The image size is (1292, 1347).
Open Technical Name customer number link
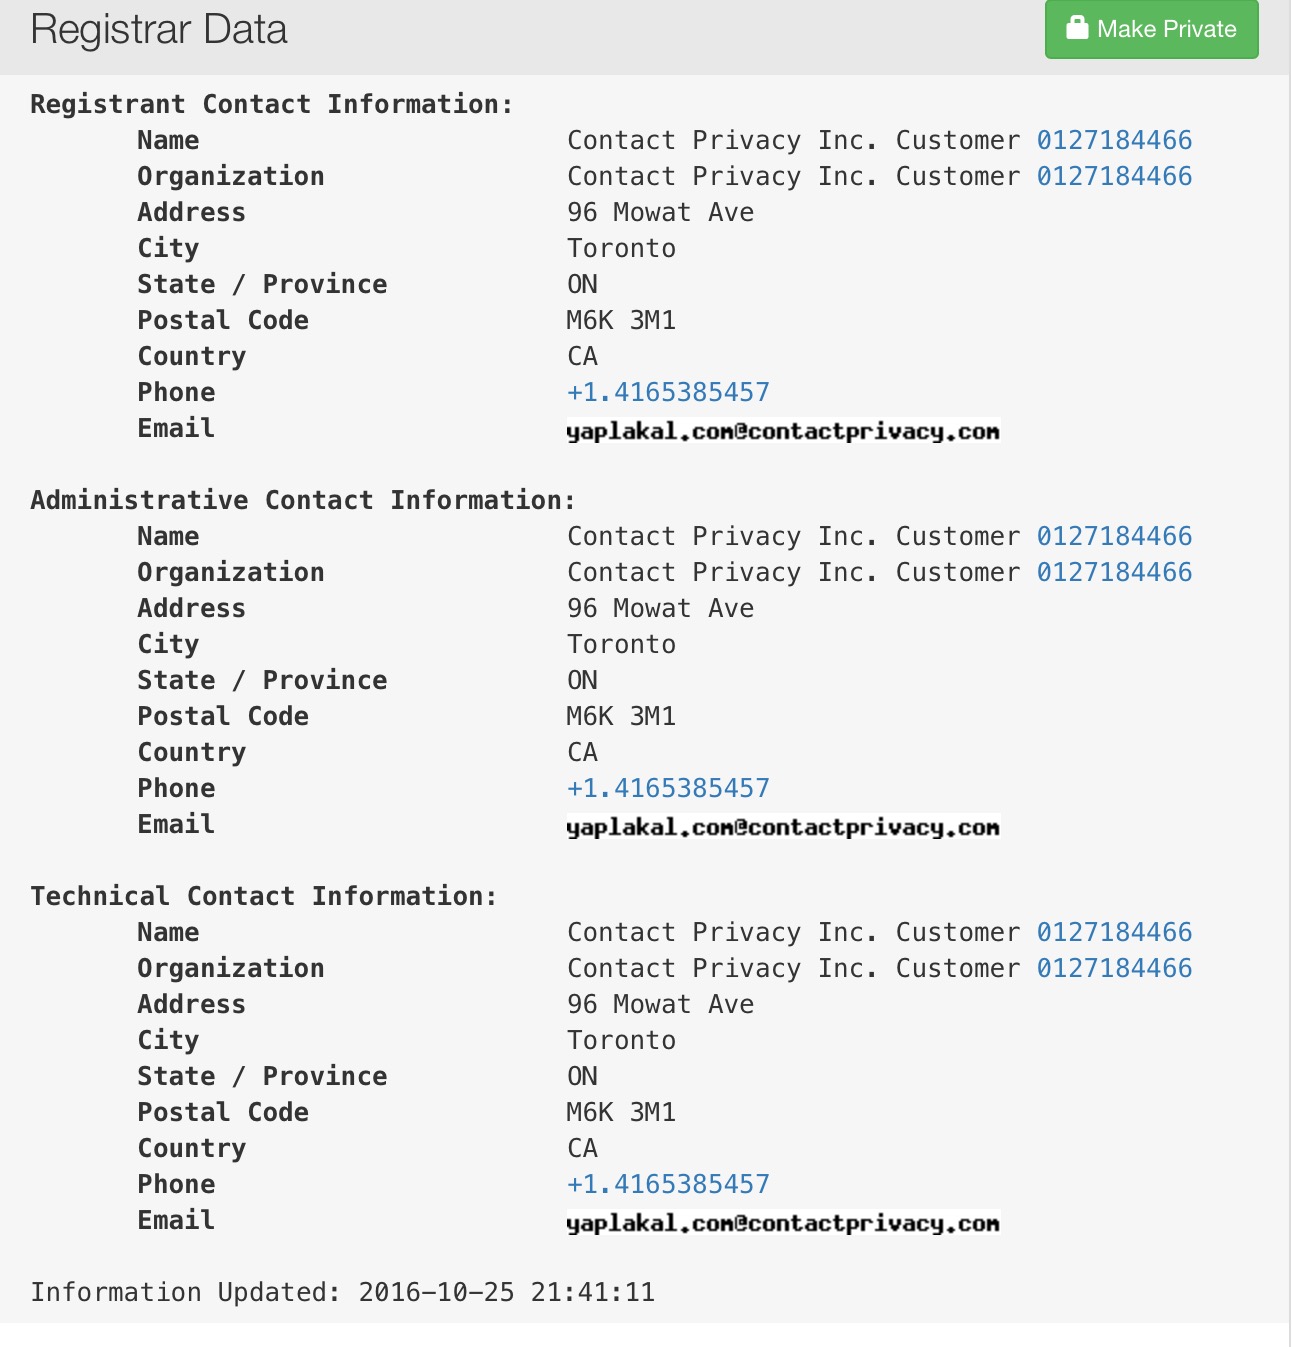click(x=1114, y=932)
